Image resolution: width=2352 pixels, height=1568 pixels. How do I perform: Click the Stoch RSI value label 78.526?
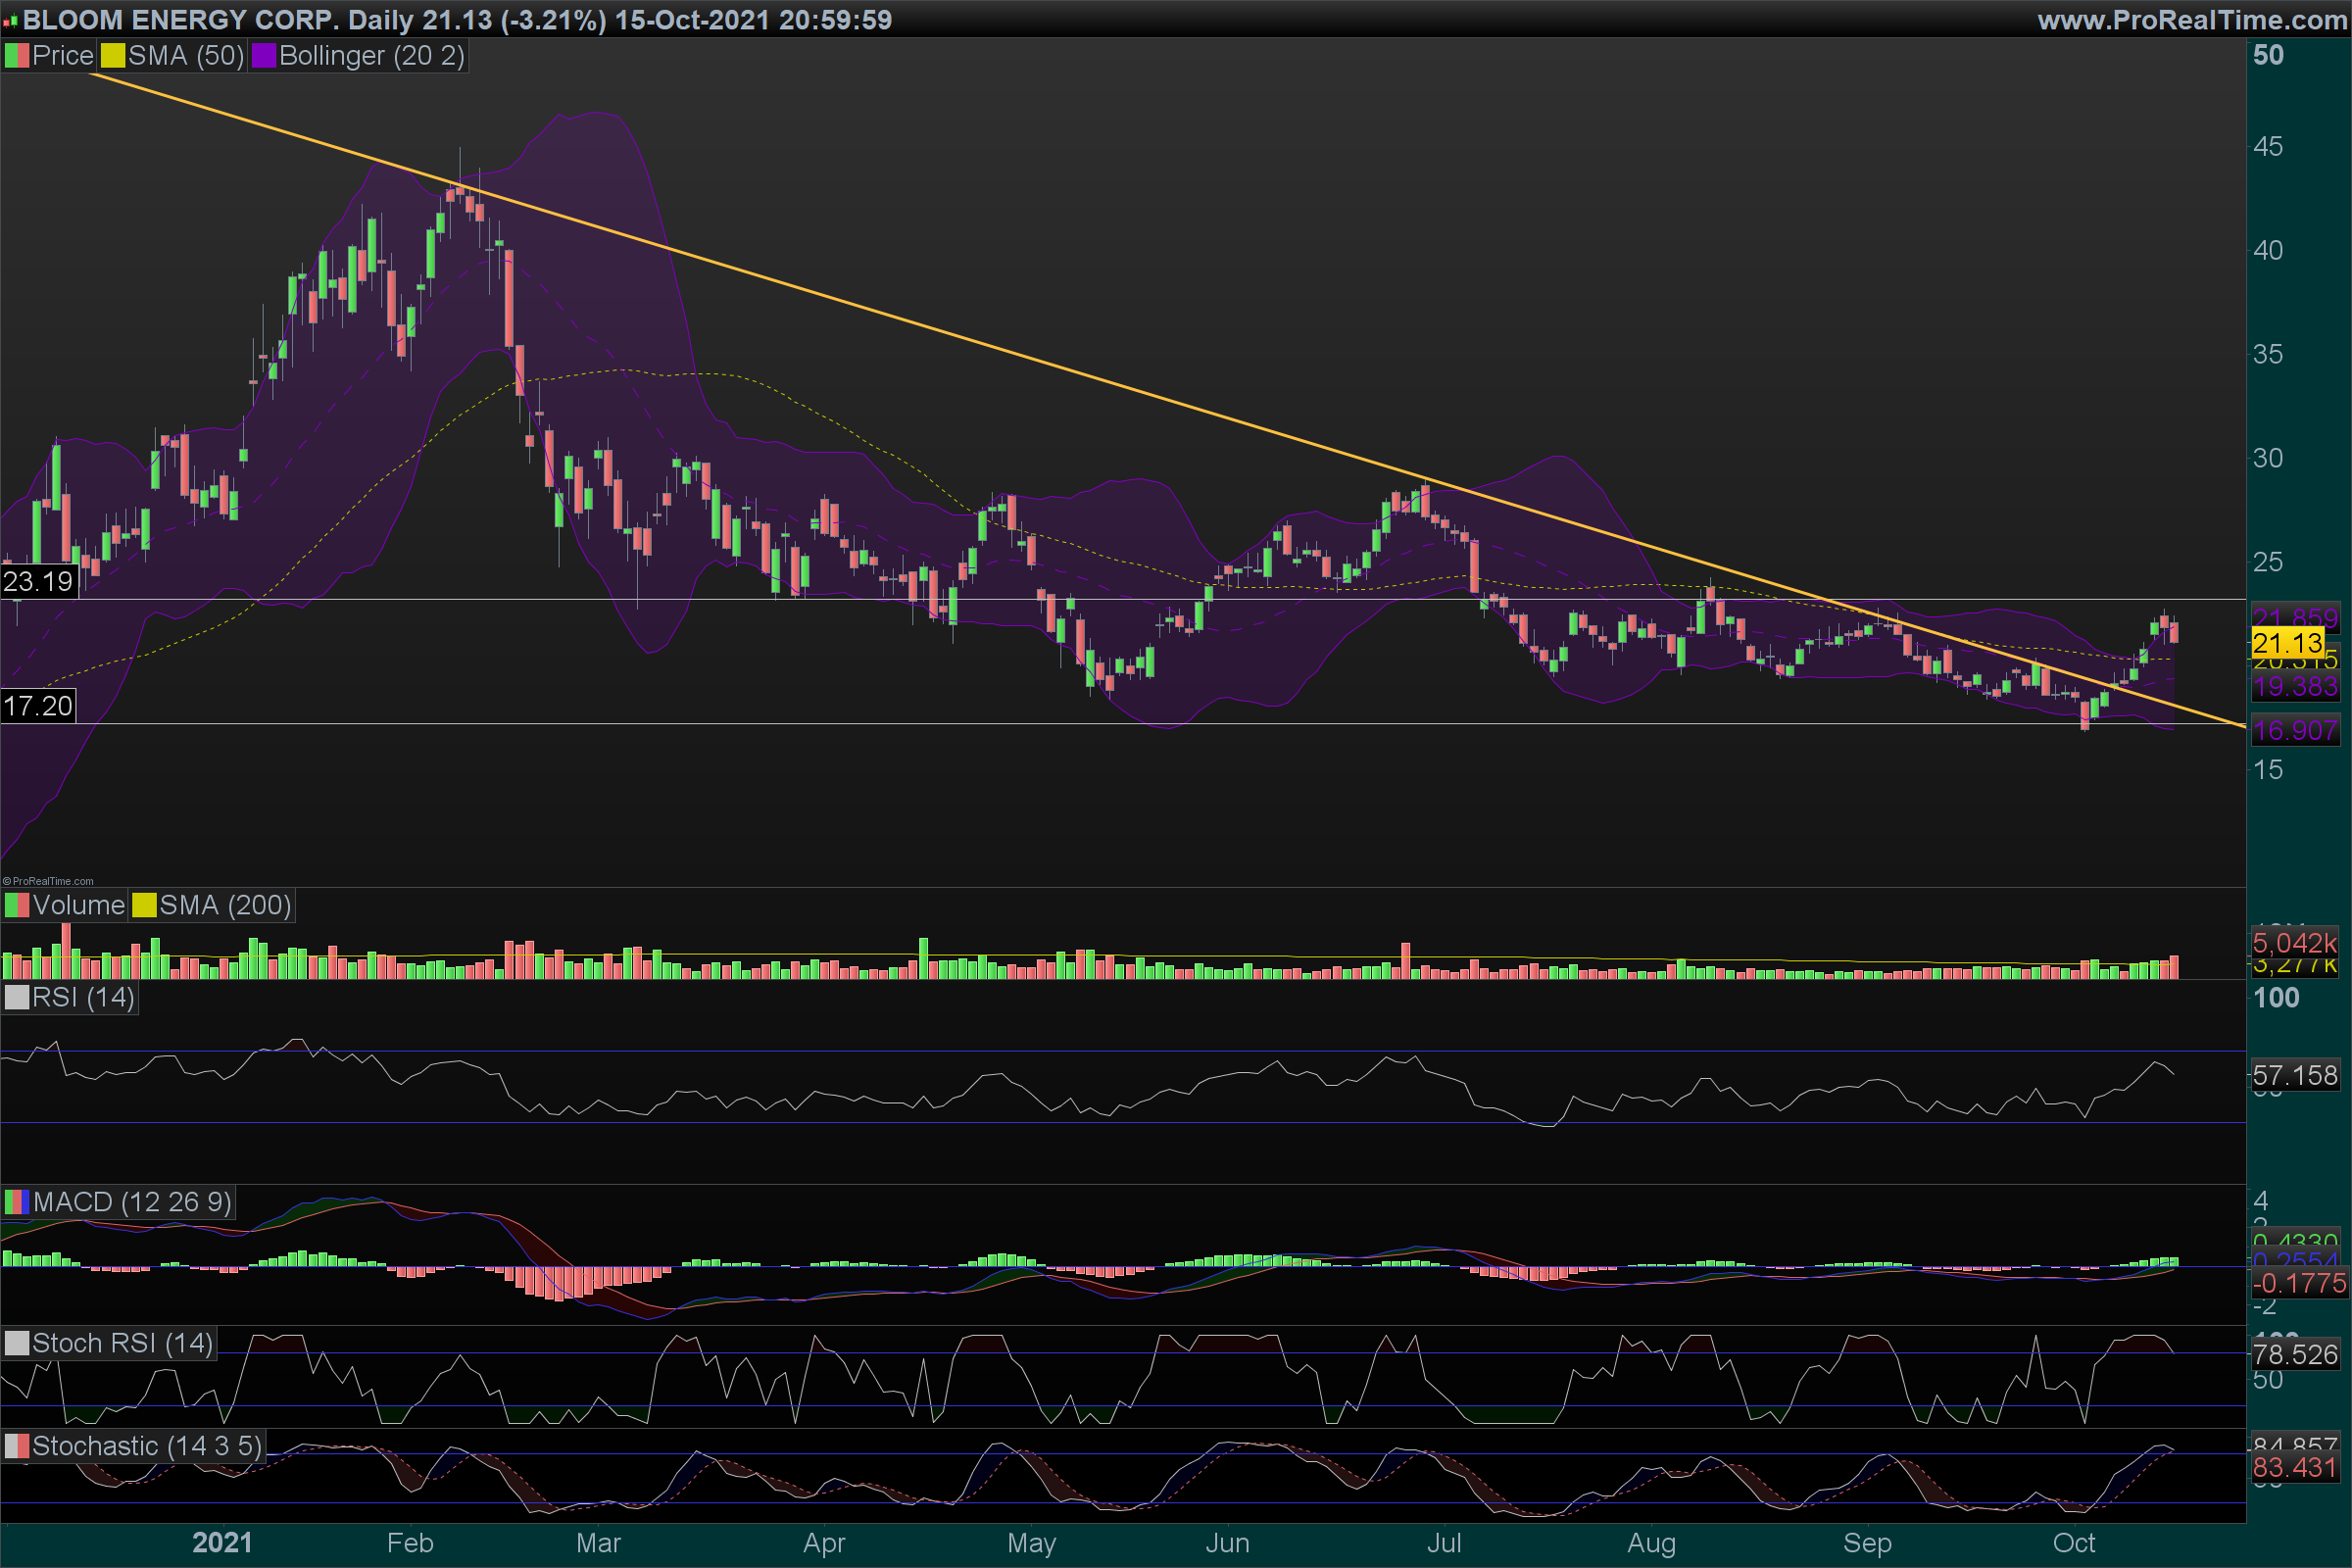2294,1355
